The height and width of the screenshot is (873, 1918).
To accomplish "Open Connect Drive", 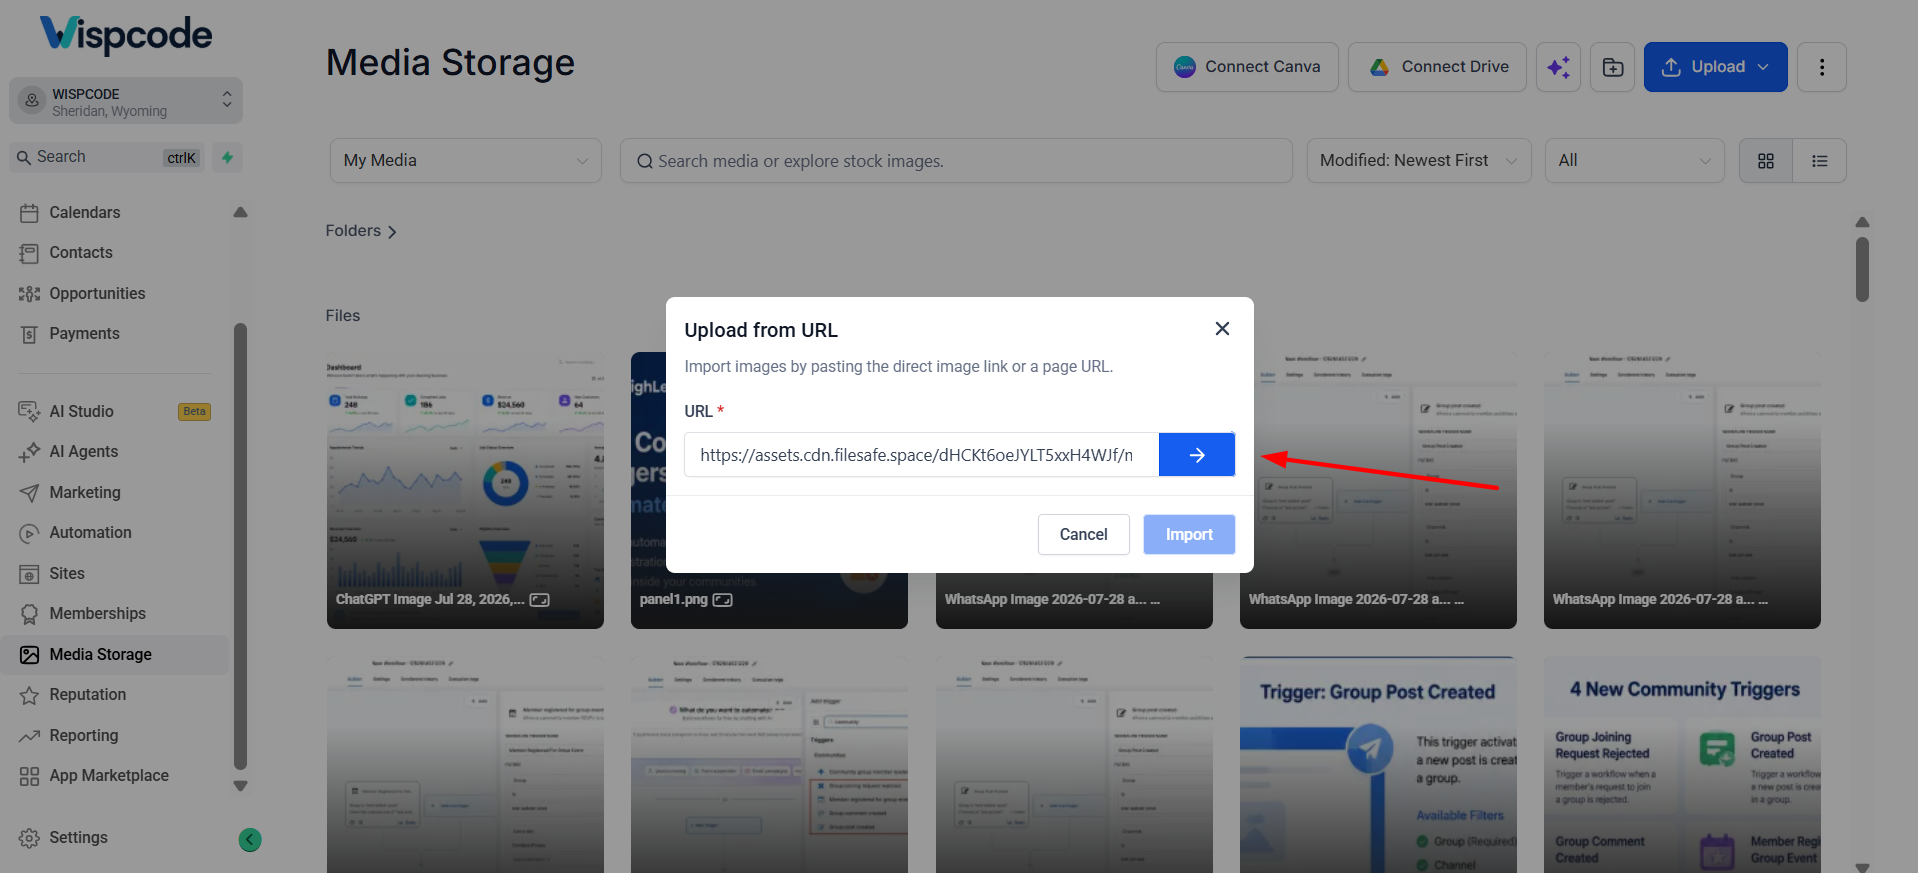I will click(1437, 67).
